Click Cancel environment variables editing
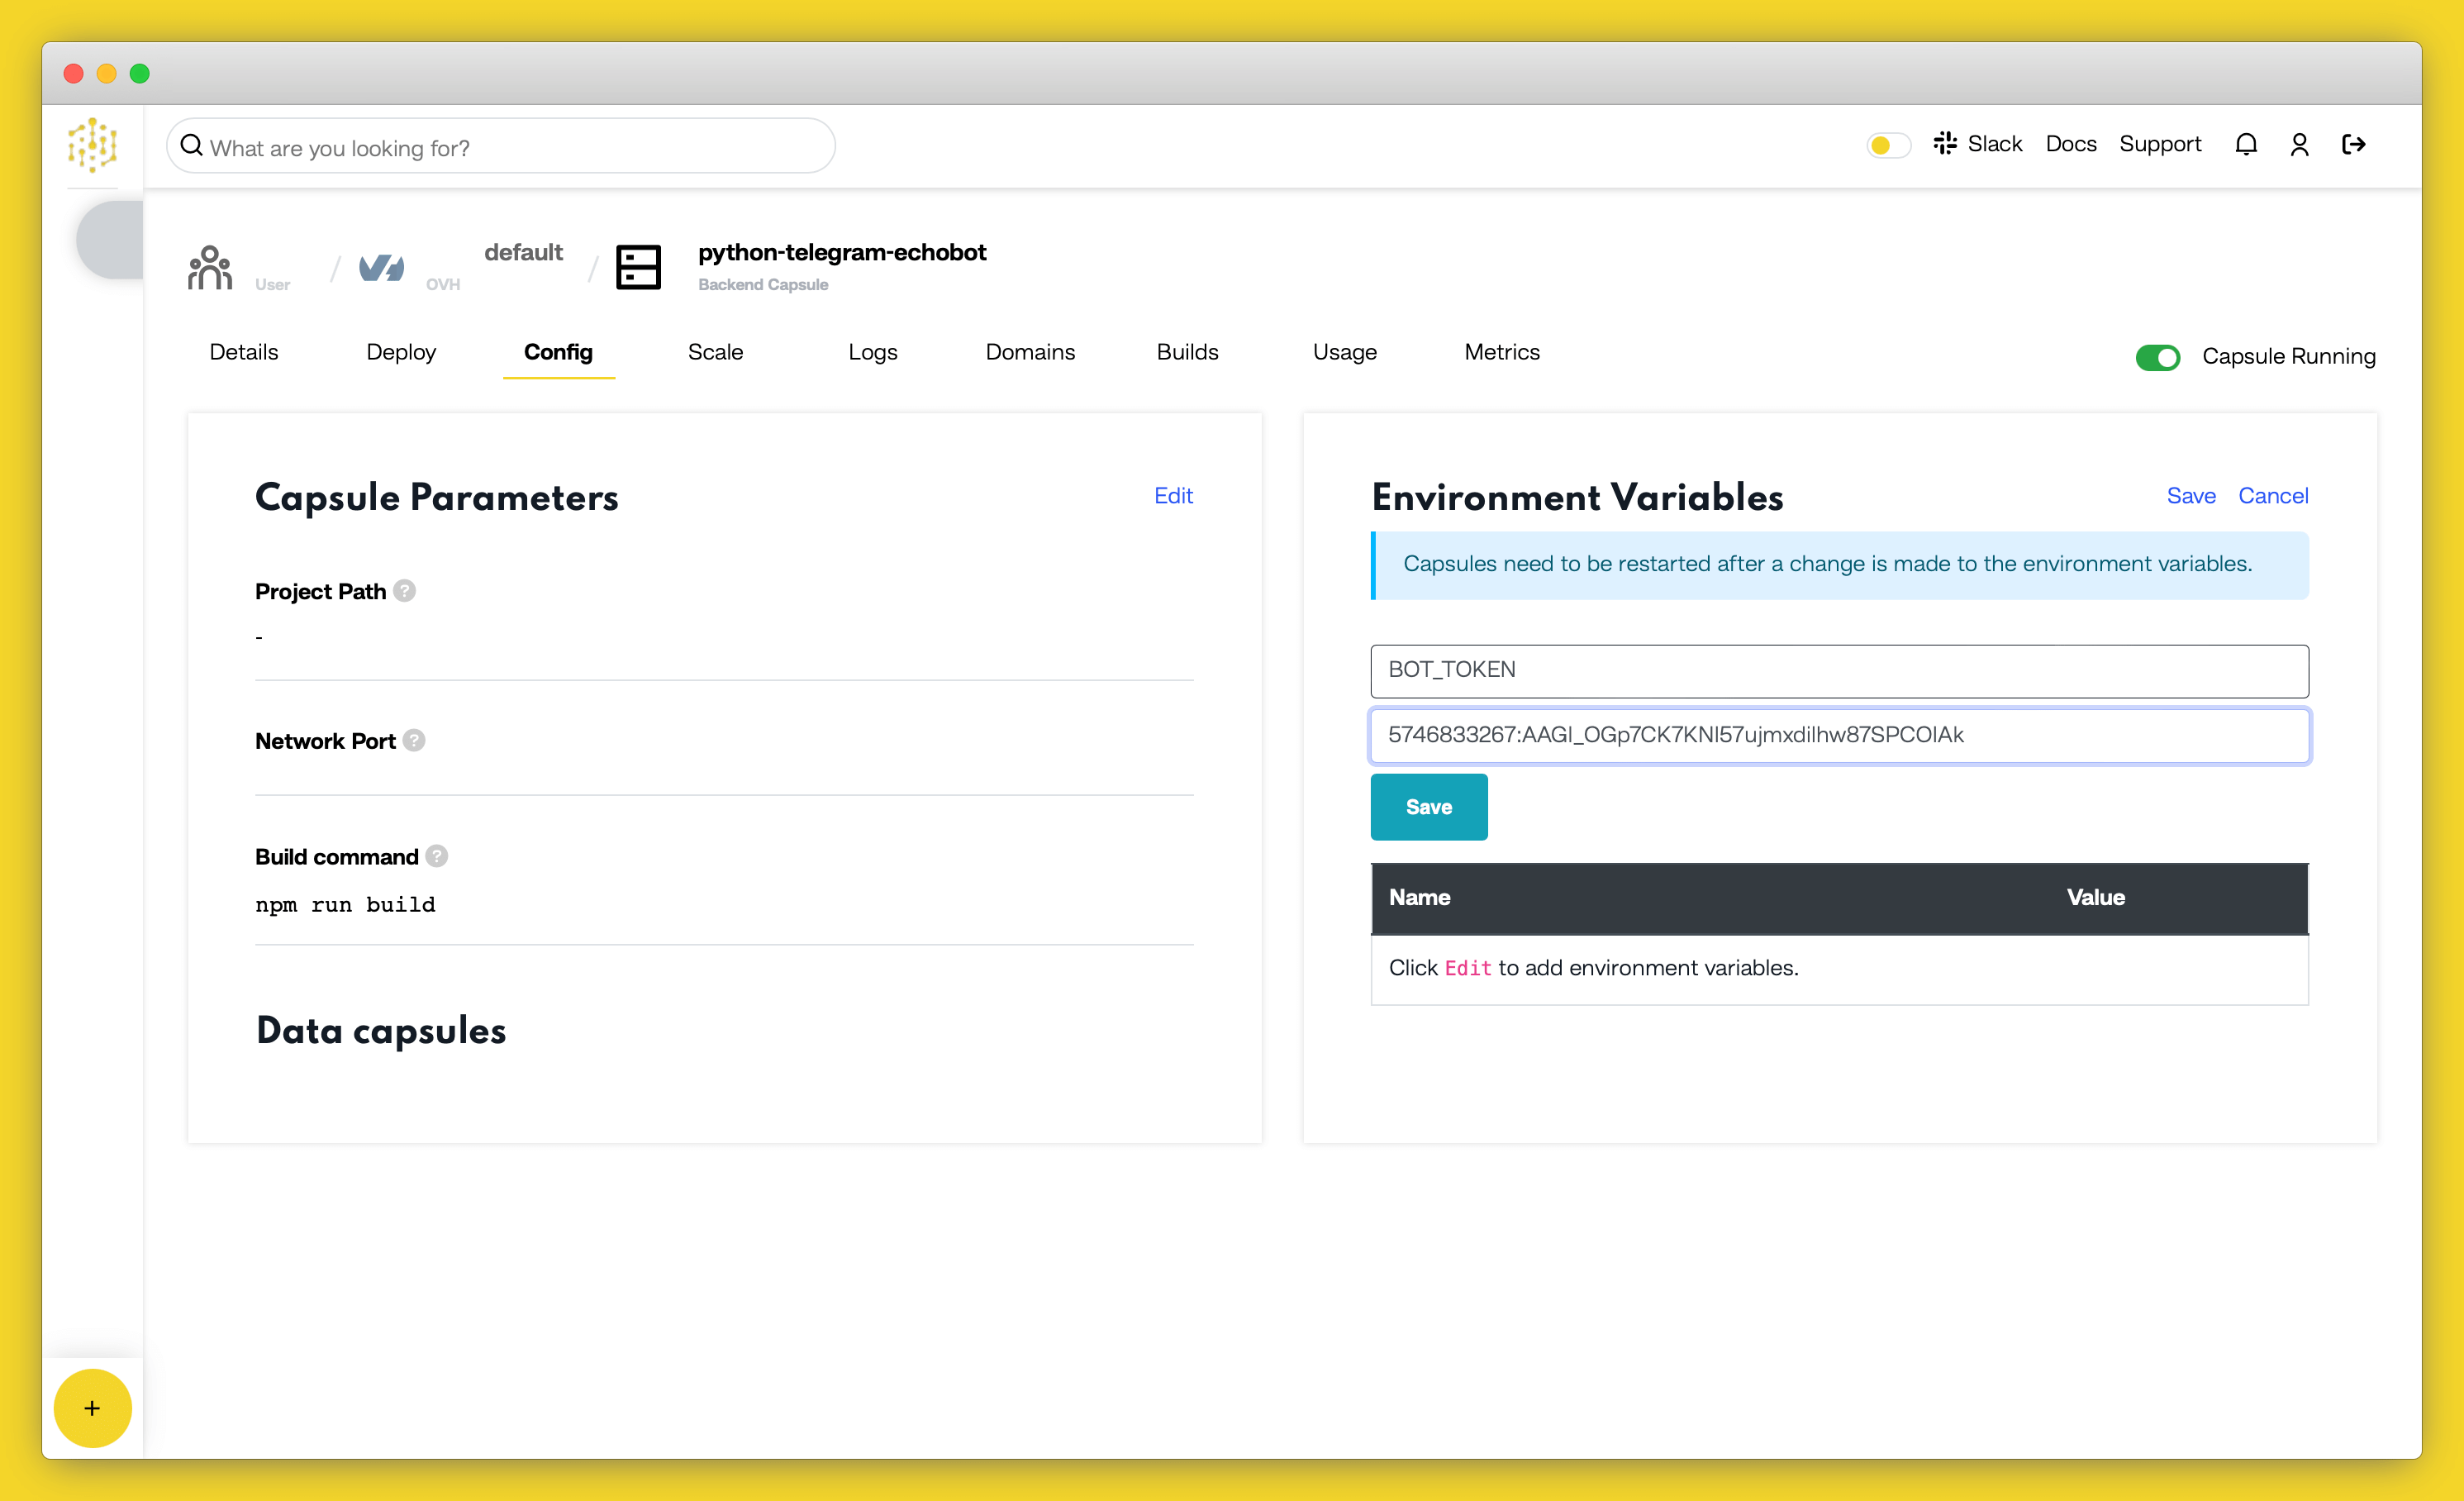 [x=2272, y=494]
